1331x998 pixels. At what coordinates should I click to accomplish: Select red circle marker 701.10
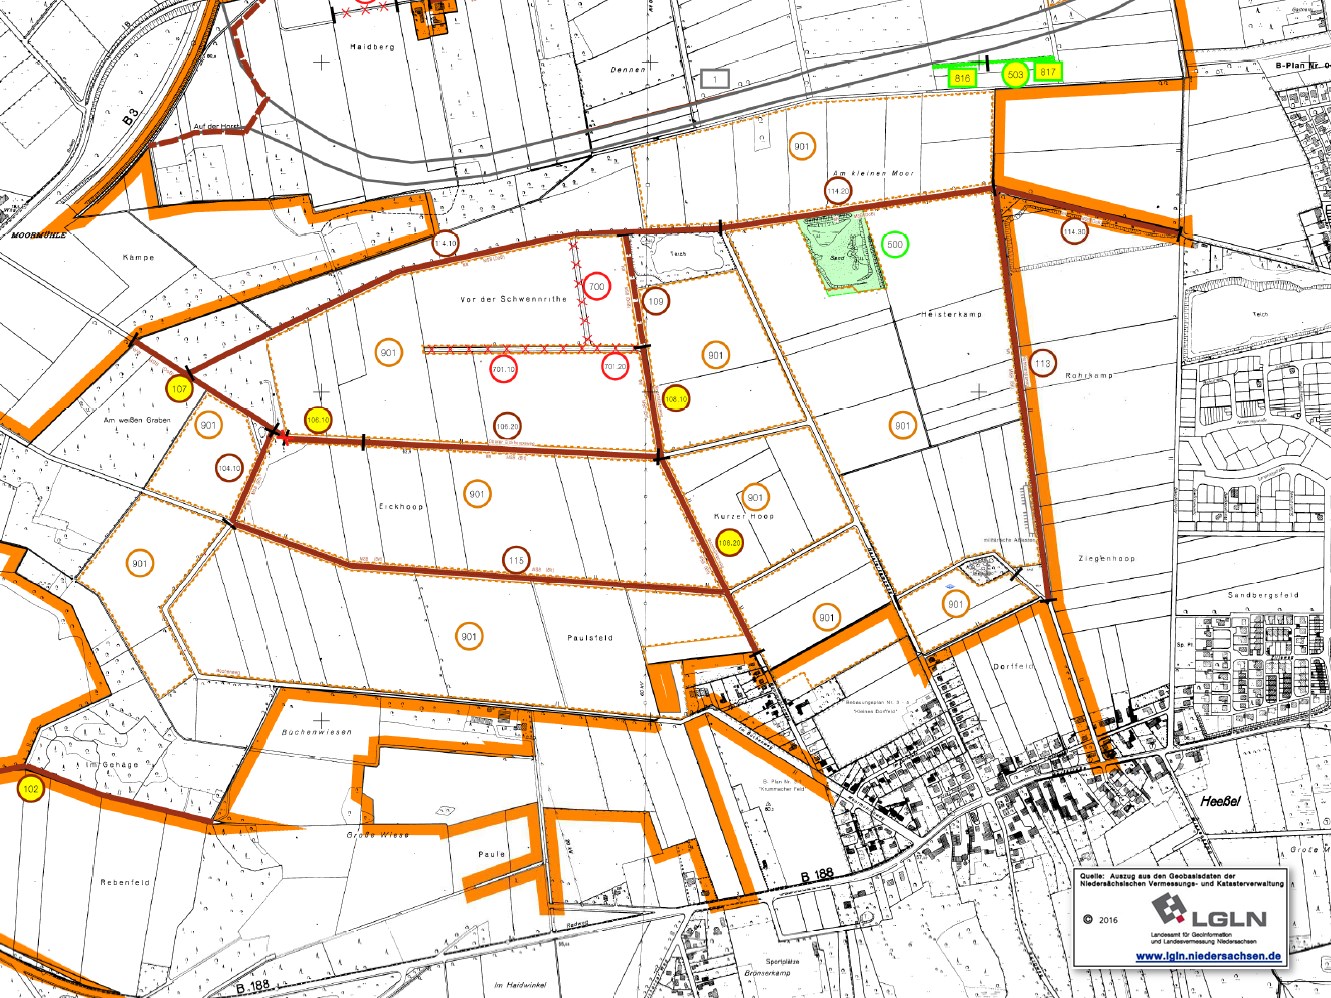coord(504,369)
